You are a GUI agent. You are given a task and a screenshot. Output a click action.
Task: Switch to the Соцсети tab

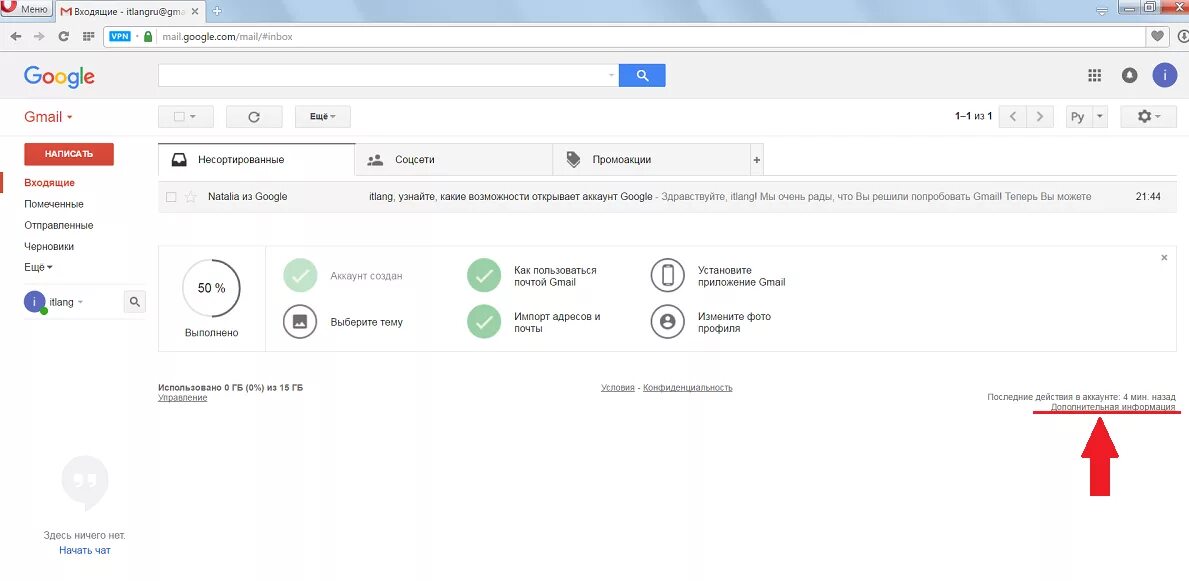pos(453,160)
